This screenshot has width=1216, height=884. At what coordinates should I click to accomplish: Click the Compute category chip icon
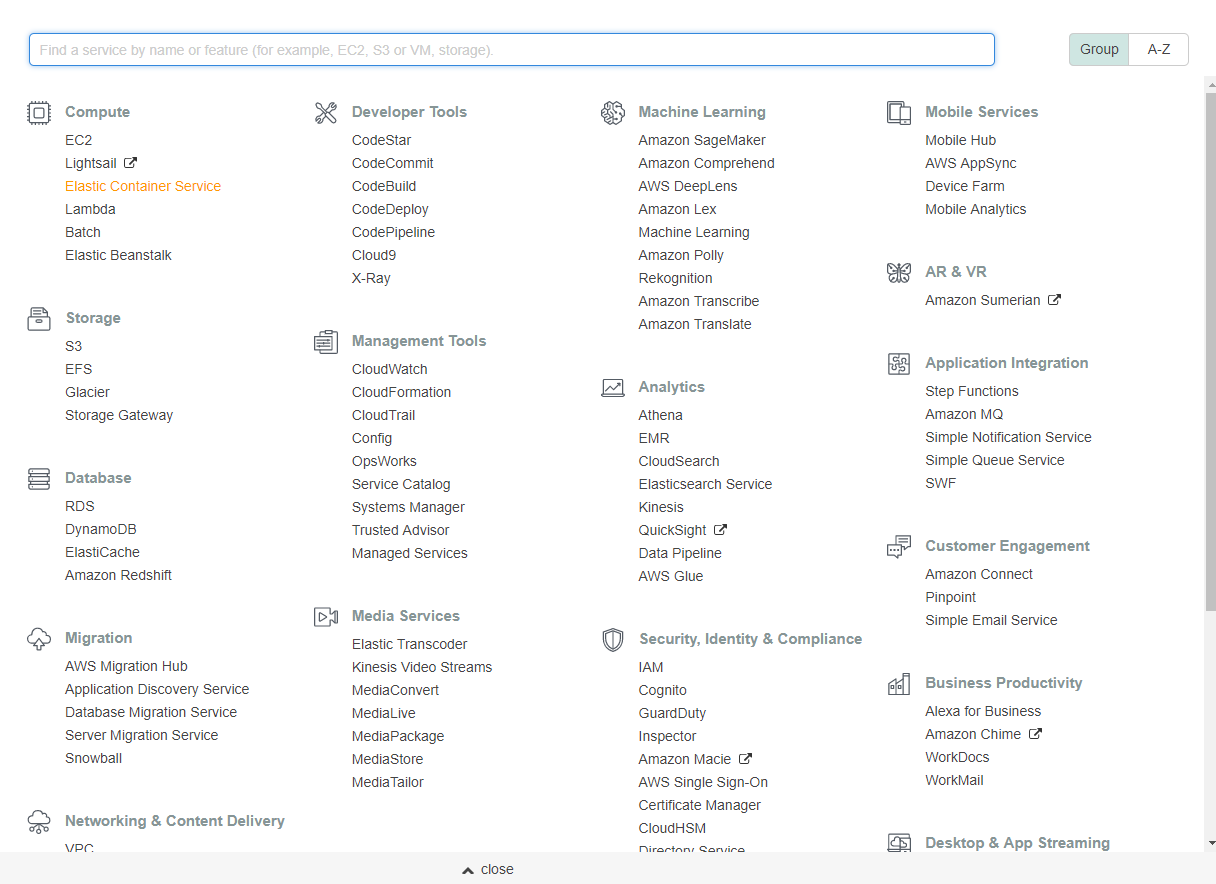pos(39,112)
